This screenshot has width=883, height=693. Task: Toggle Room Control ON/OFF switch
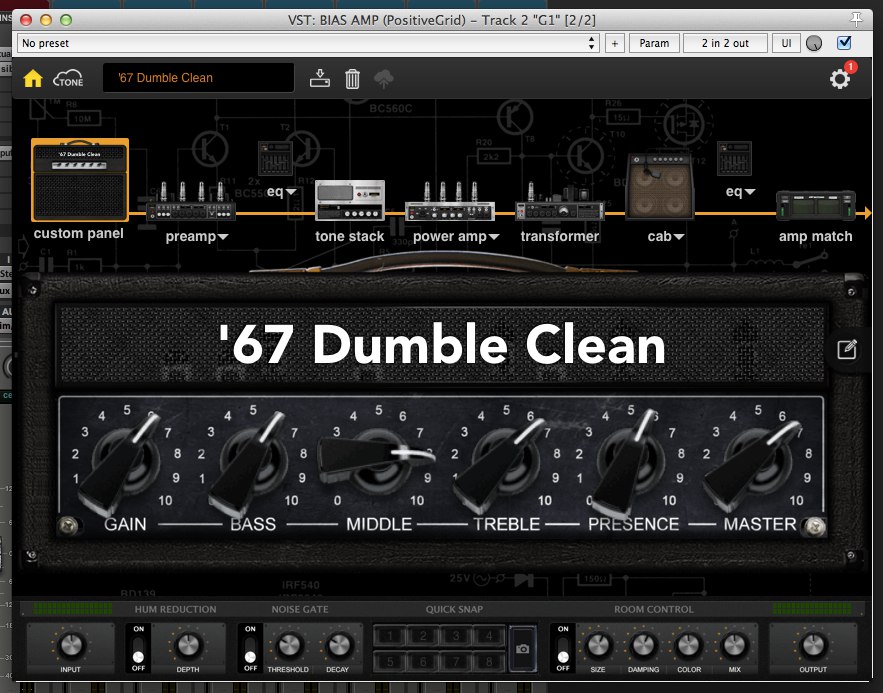pos(563,649)
